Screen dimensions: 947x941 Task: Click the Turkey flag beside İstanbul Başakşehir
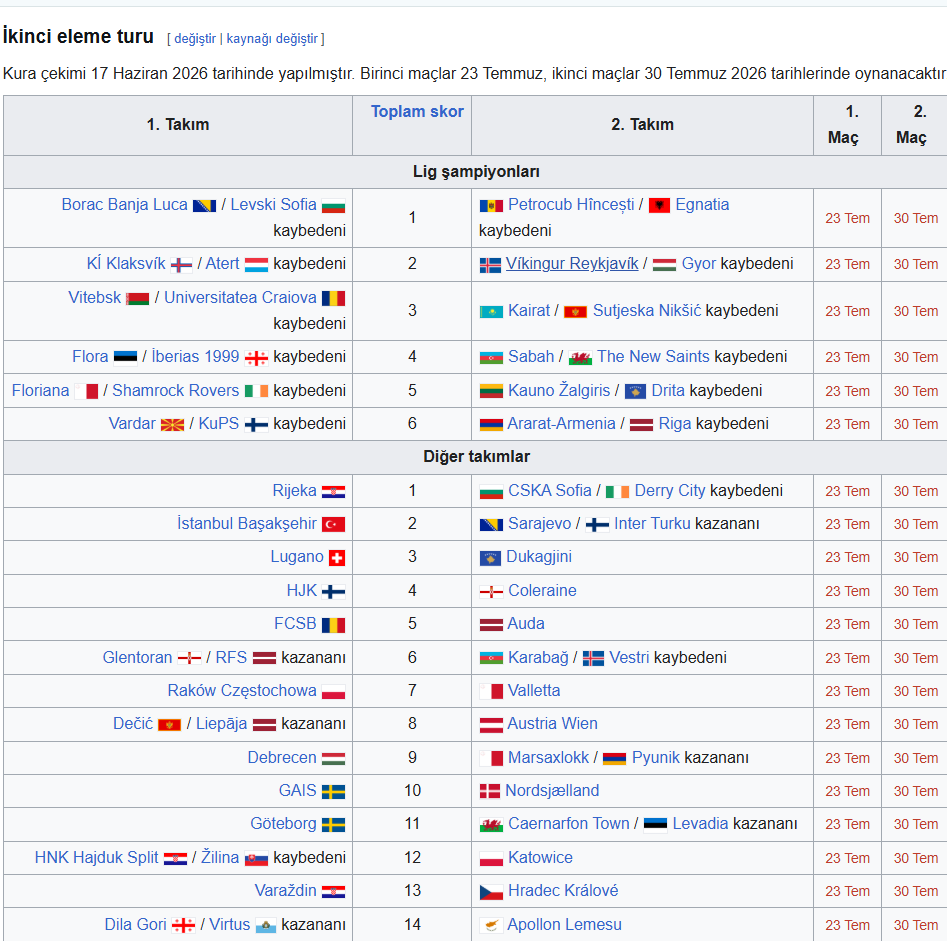pyautogui.click(x=333, y=524)
